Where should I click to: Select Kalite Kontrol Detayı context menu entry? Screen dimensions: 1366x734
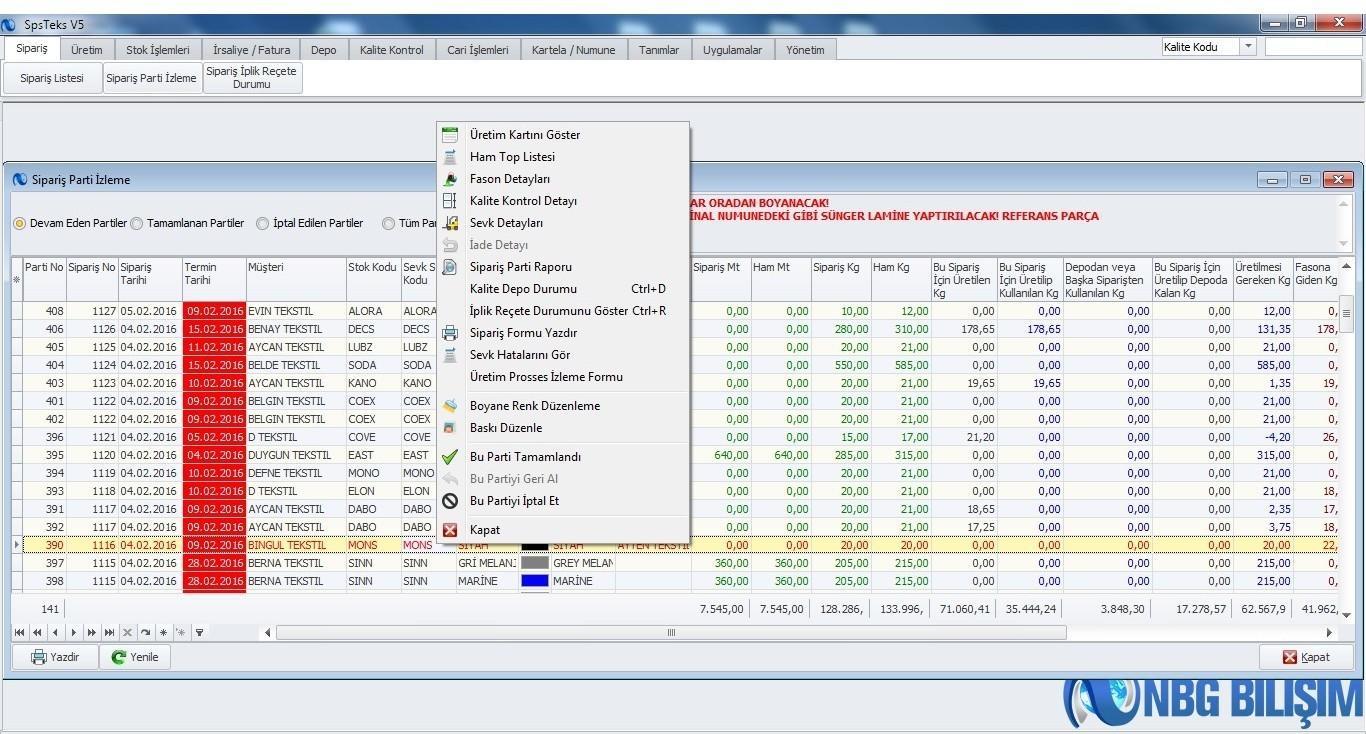(562, 201)
